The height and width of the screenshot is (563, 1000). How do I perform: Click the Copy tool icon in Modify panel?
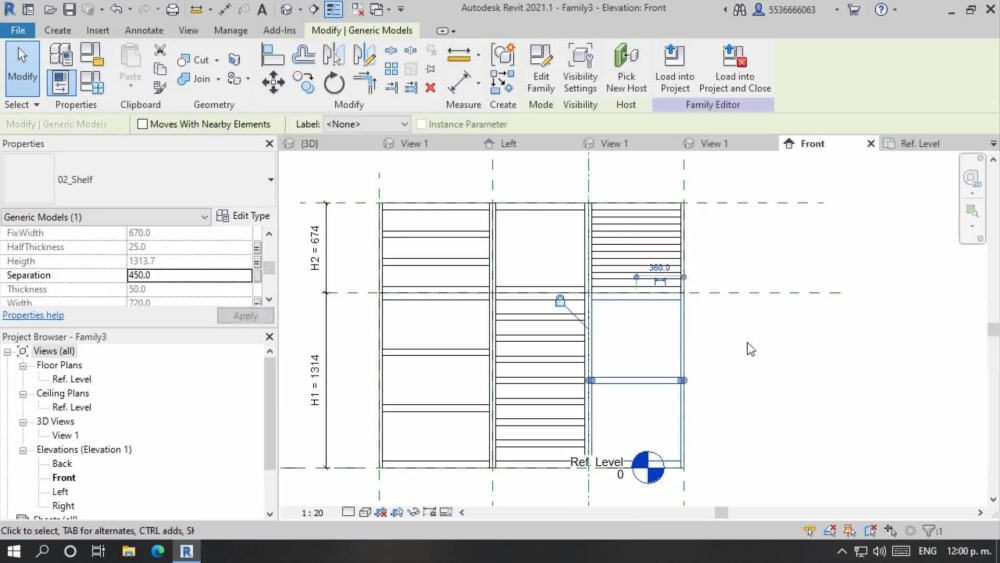coord(304,83)
